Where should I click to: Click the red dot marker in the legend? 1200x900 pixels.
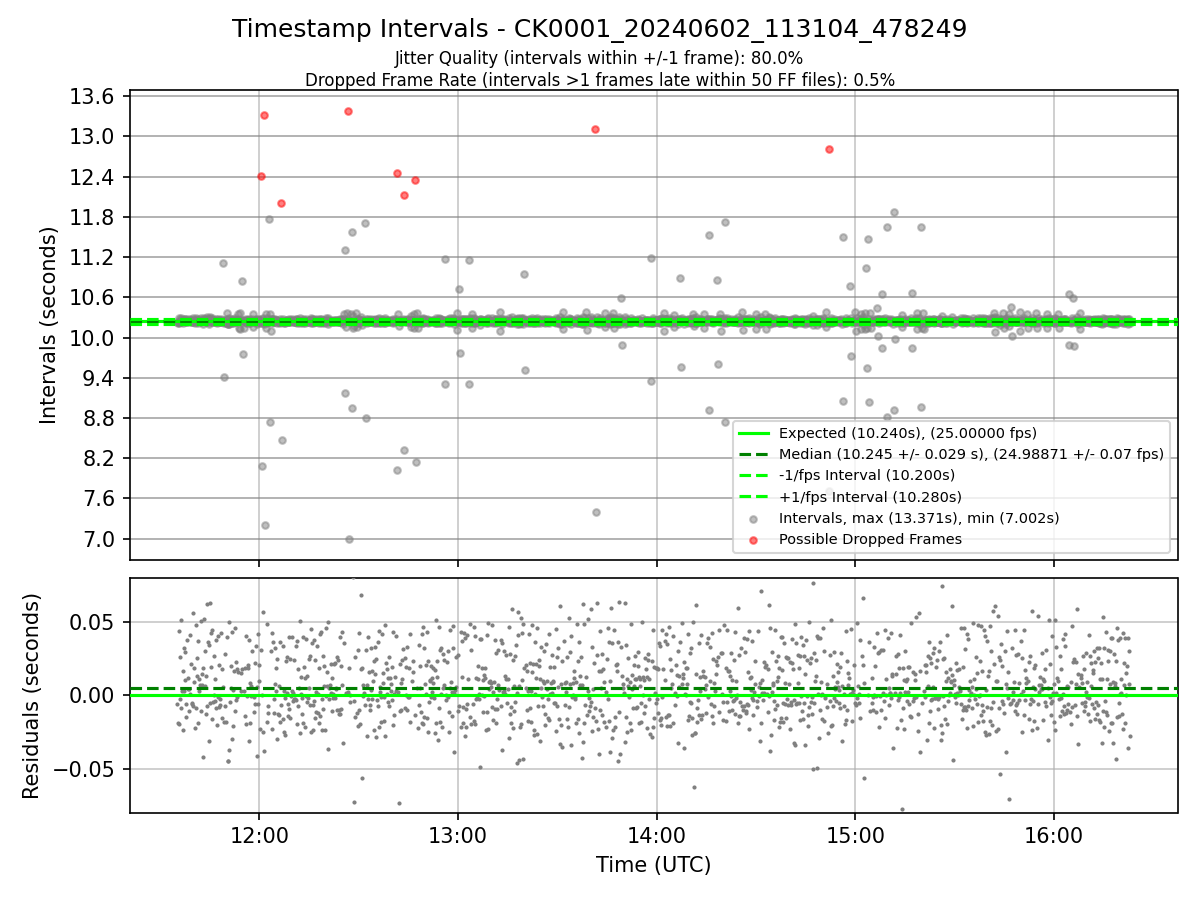[754, 540]
